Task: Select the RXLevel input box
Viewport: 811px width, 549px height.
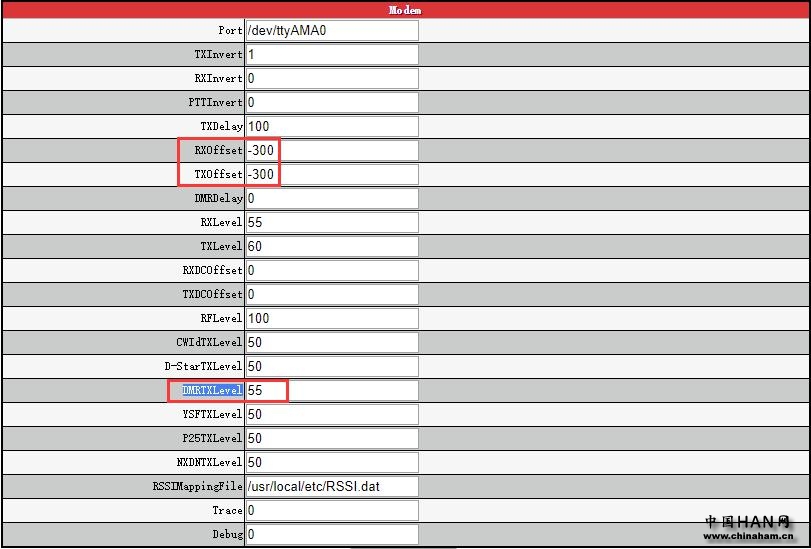Action: pyautogui.click(x=331, y=222)
